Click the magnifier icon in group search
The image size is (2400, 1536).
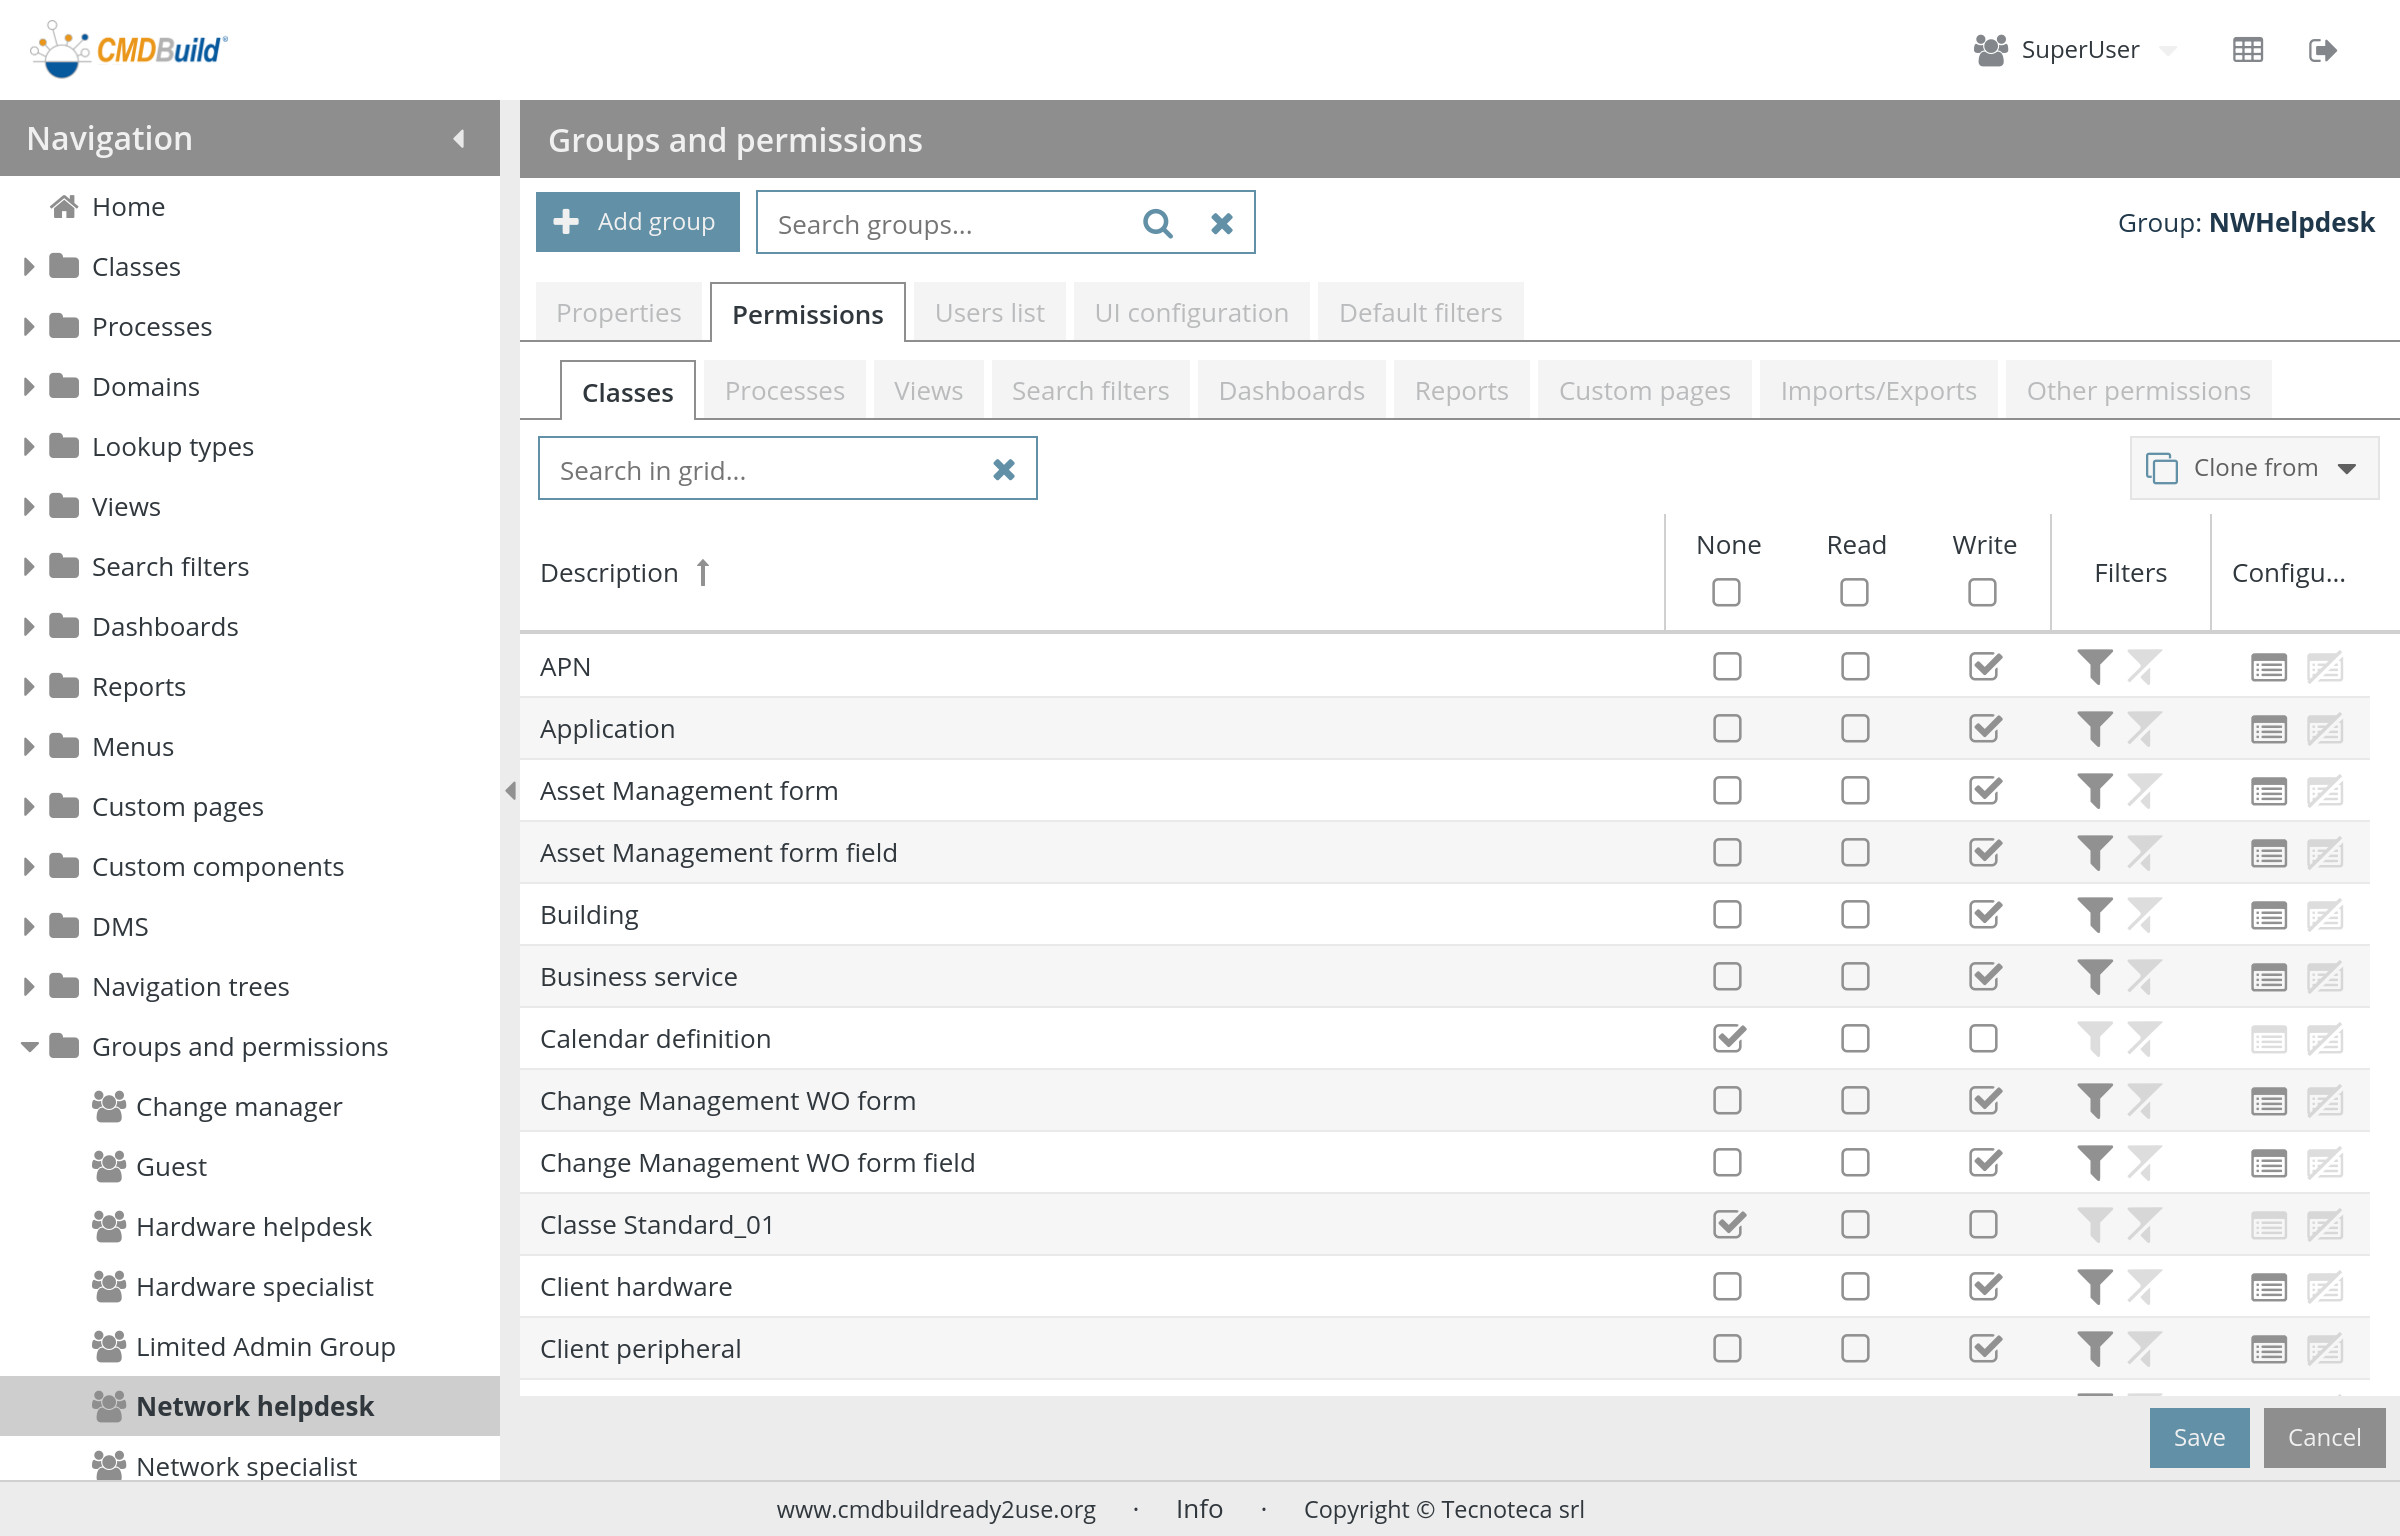[x=1157, y=223]
